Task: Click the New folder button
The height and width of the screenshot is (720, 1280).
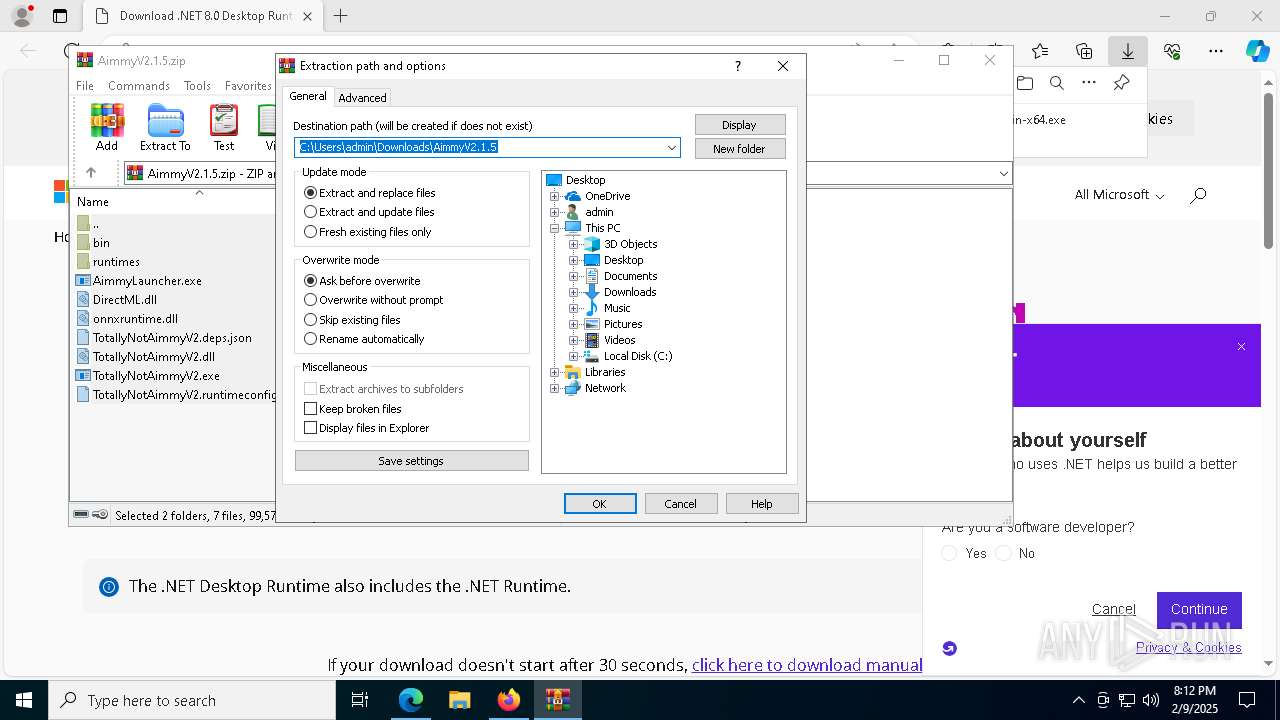Action: coord(740,149)
